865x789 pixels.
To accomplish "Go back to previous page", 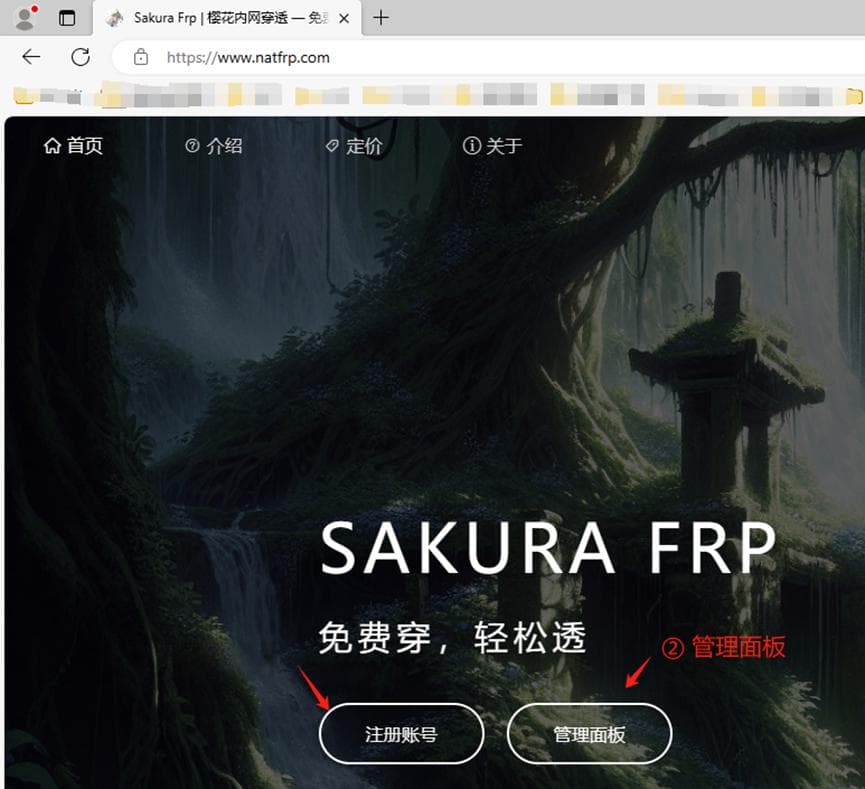I will pyautogui.click(x=31, y=57).
